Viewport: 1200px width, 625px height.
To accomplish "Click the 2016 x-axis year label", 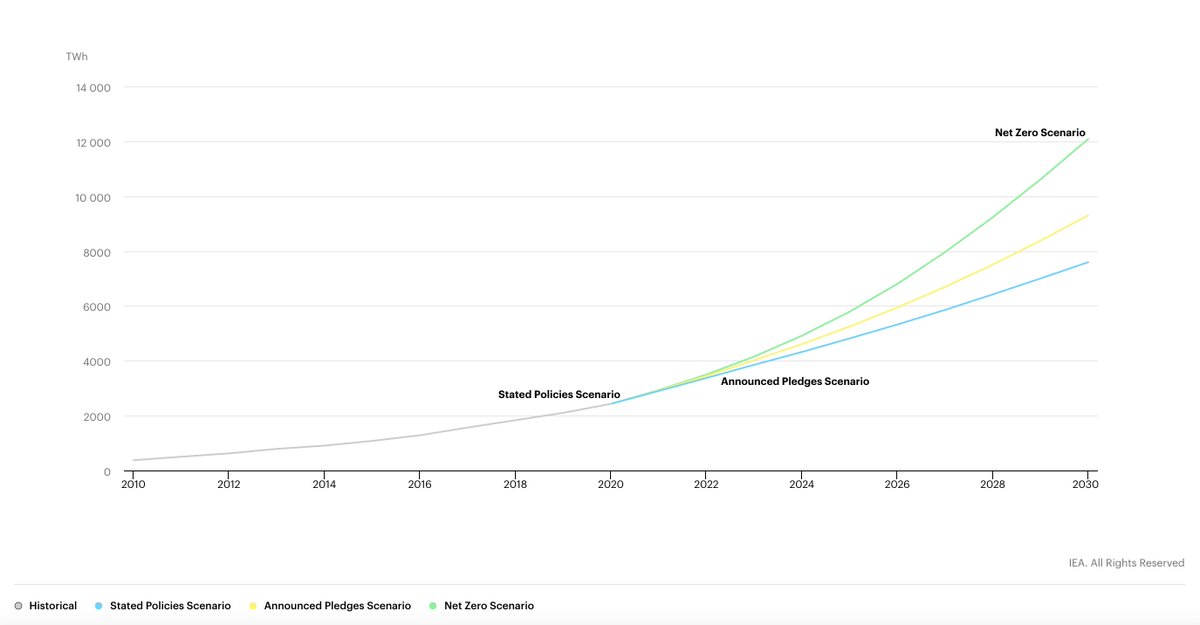I will [x=420, y=484].
